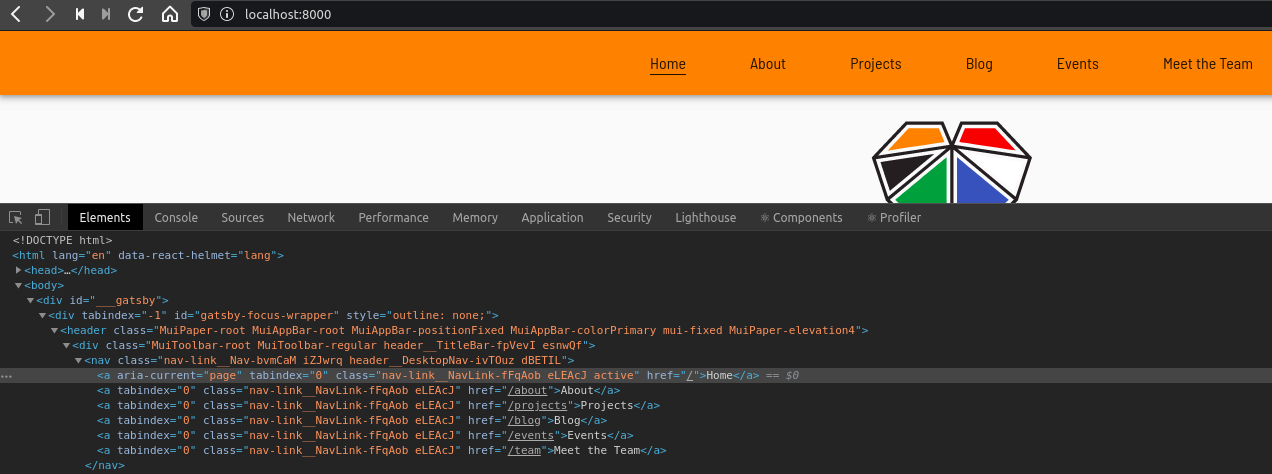Viewport: 1272px width, 474px height.
Task: Switch to the Security tab
Action: (x=629, y=217)
